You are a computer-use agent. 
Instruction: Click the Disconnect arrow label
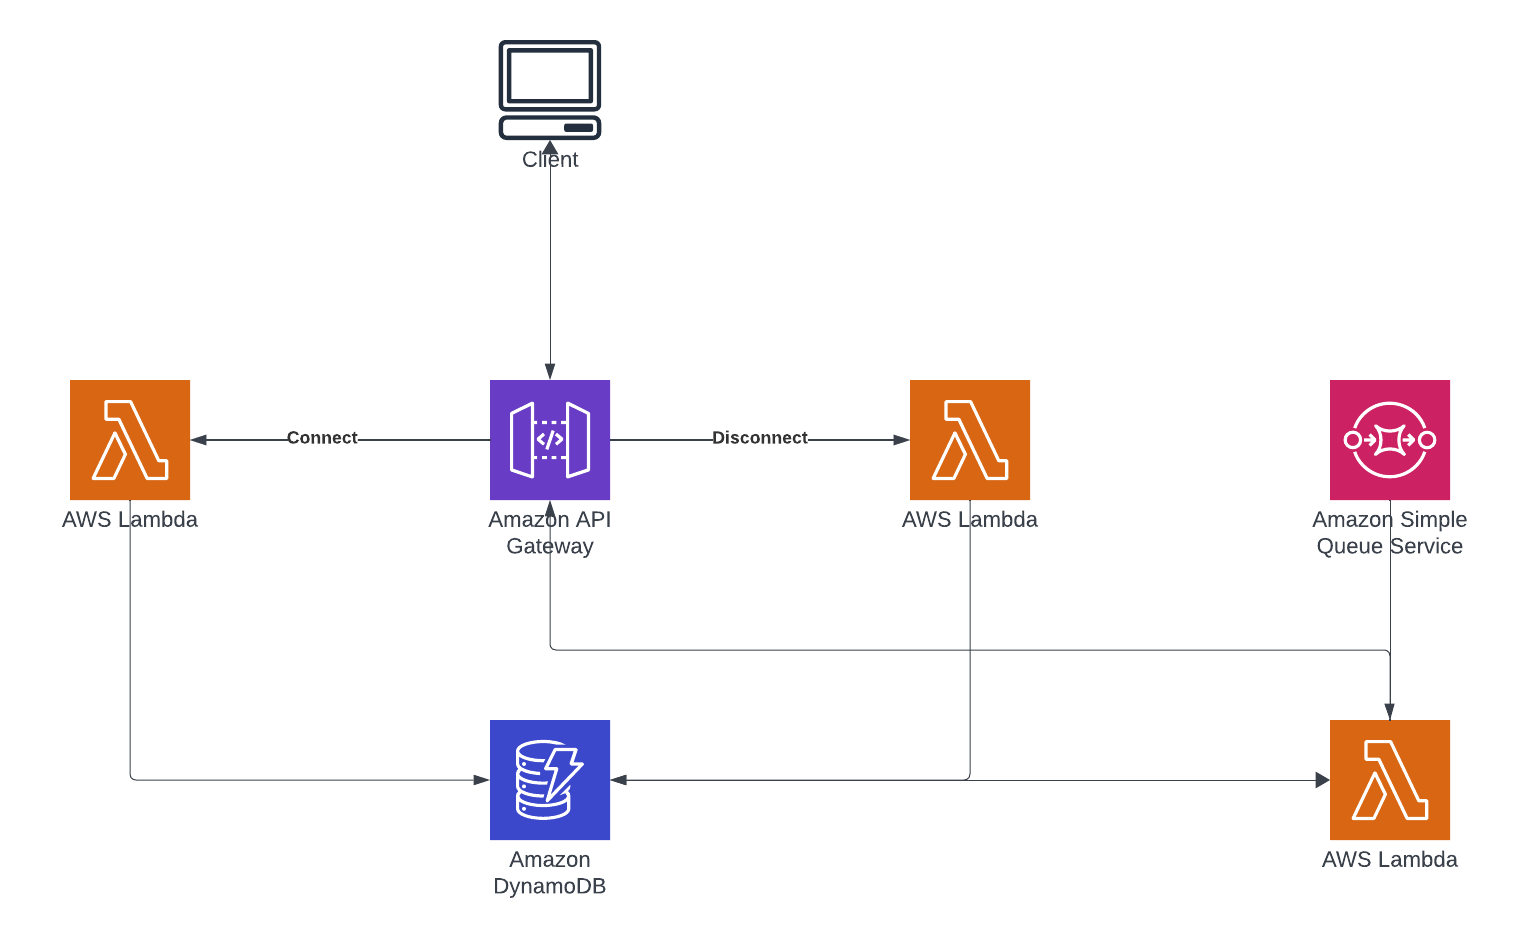tap(759, 438)
